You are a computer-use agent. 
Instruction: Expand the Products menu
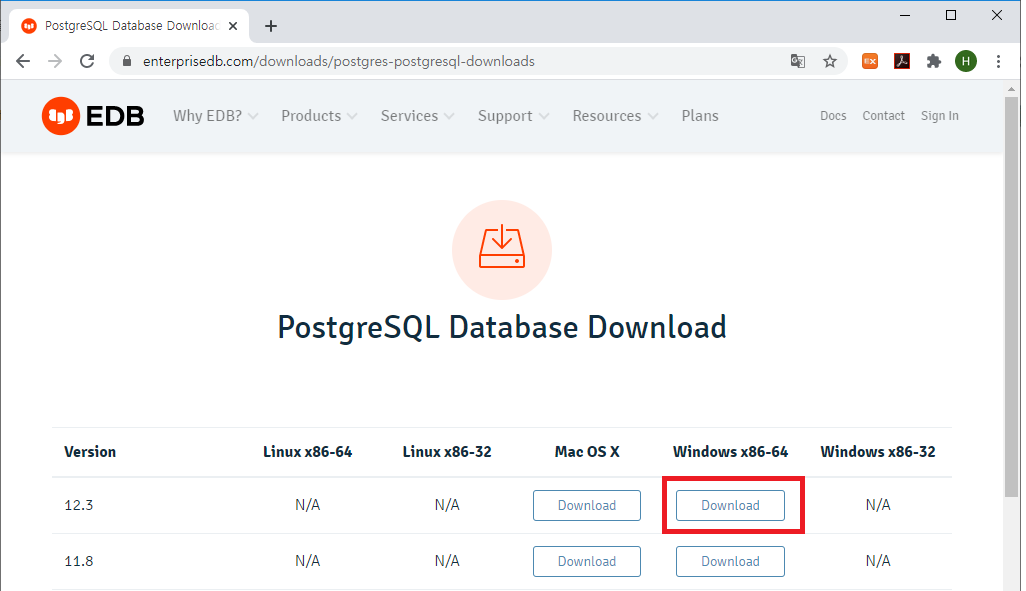[319, 116]
